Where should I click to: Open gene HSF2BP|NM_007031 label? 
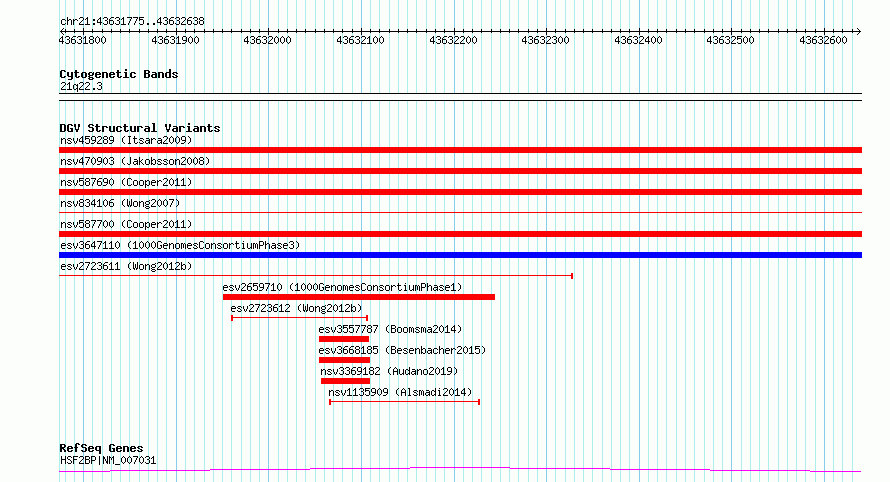(108, 460)
